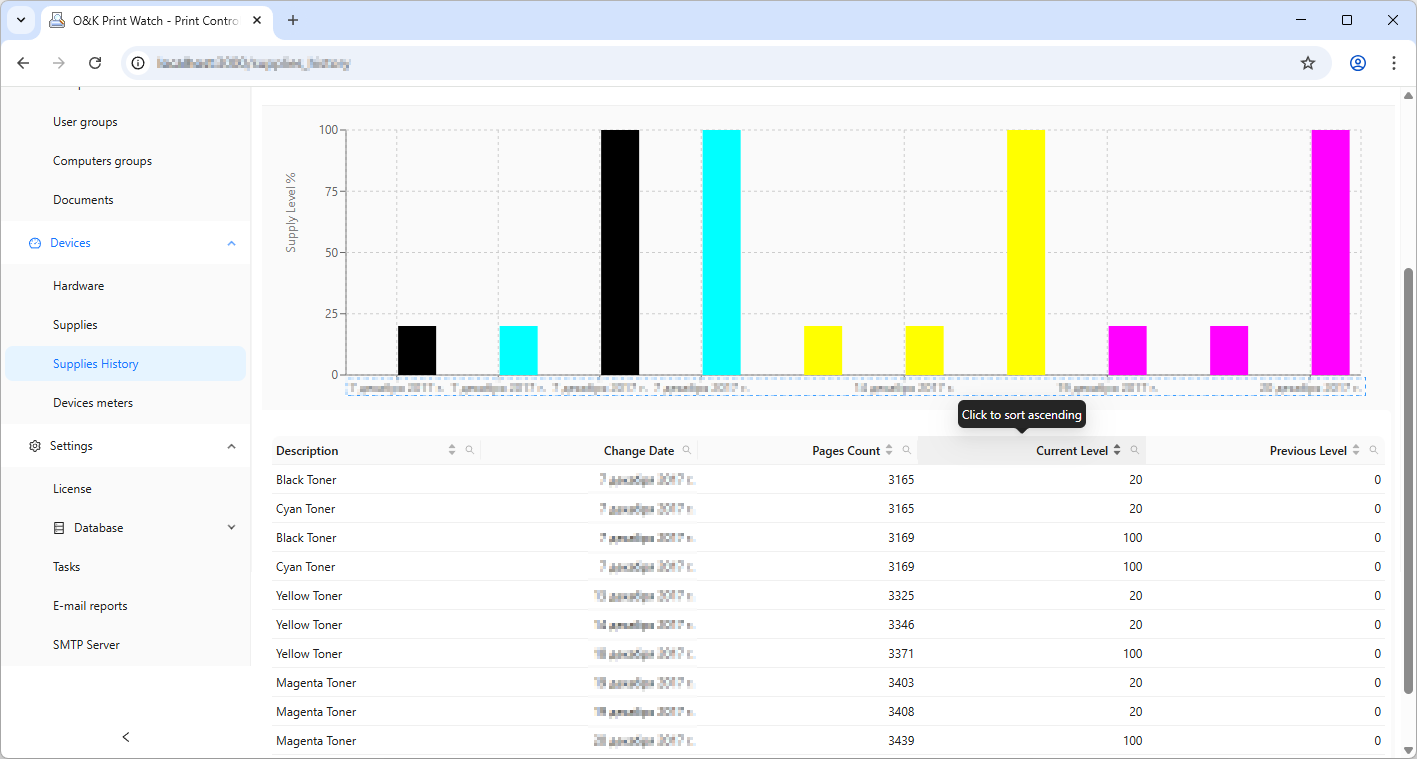Click the search icon in Description column

click(x=469, y=451)
